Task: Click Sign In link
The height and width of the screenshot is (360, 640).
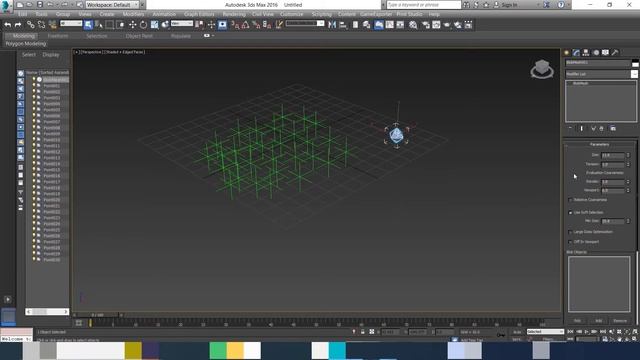Action: coord(509,5)
